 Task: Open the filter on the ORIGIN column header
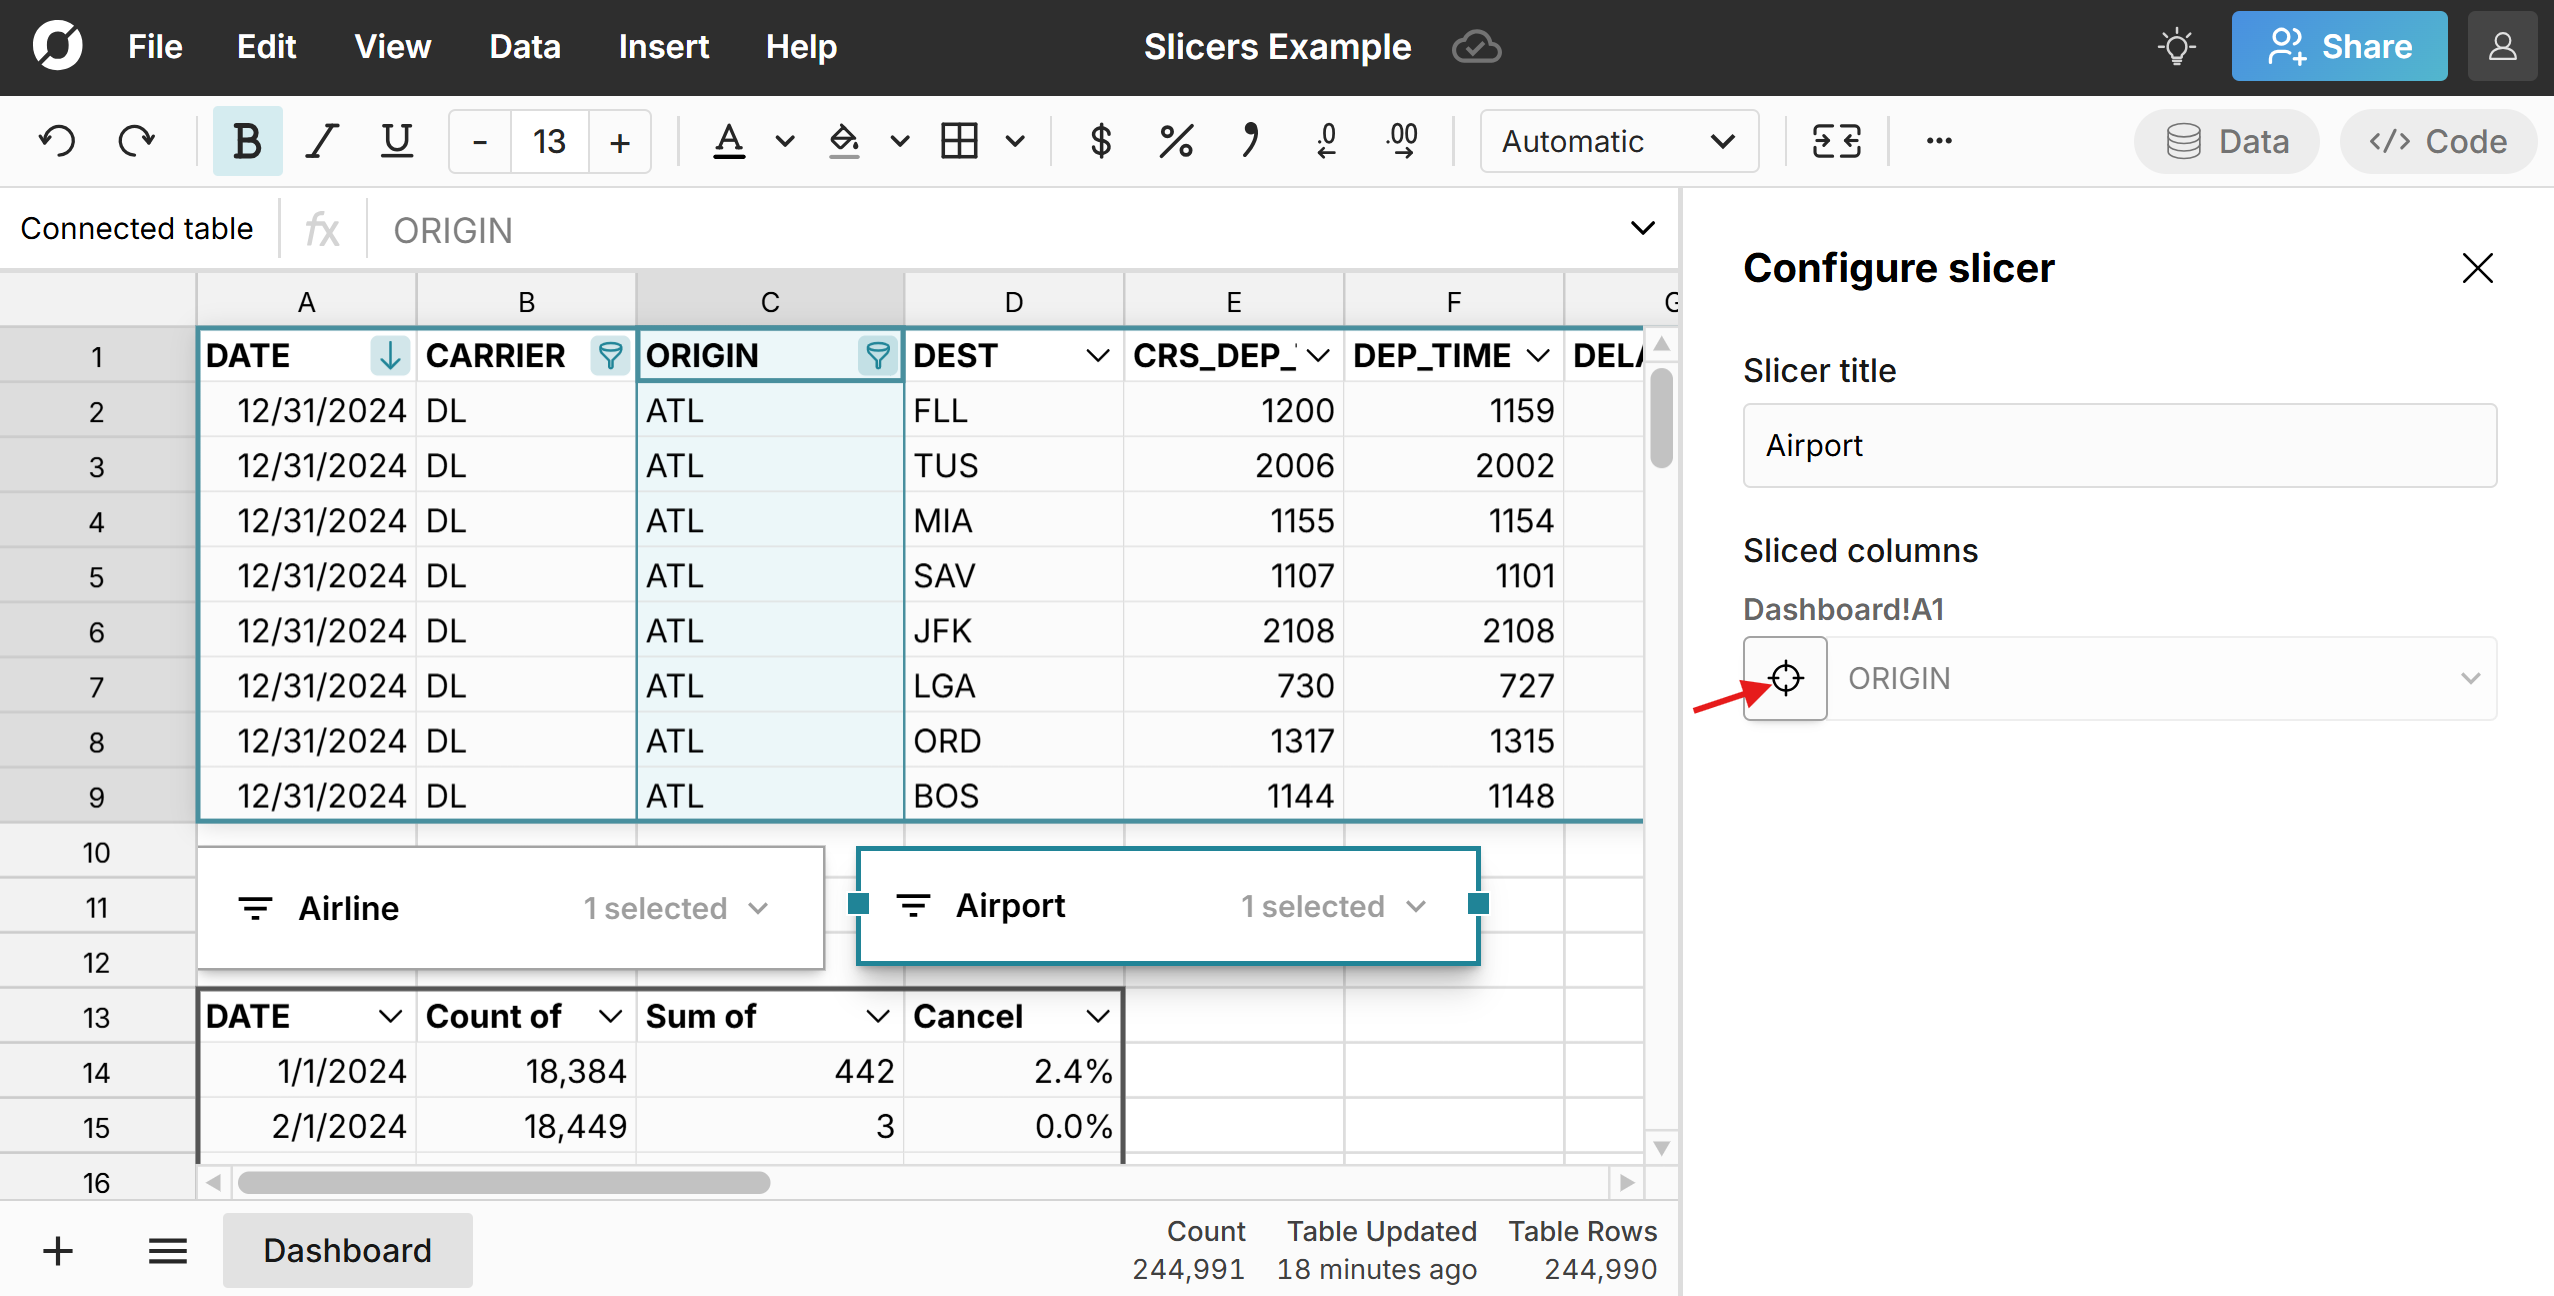pyautogui.click(x=877, y=355)
